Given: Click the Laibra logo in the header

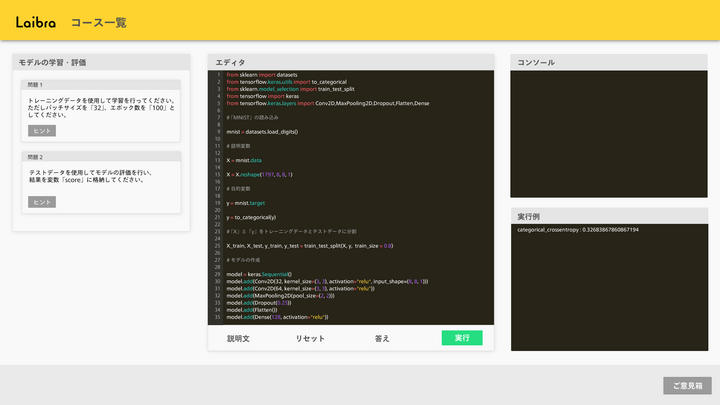Looking at the screenshot, I should coord(36,21).
